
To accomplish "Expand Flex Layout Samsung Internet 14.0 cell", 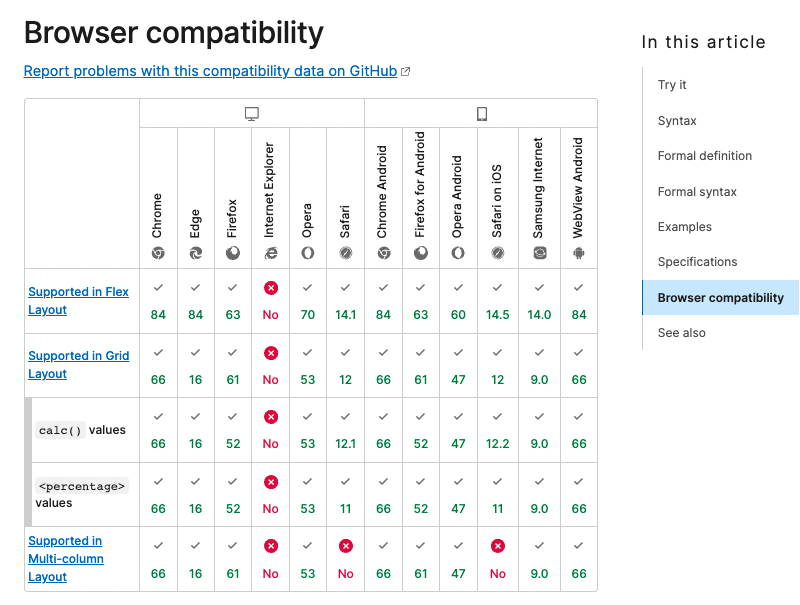I will click(539, 301).
